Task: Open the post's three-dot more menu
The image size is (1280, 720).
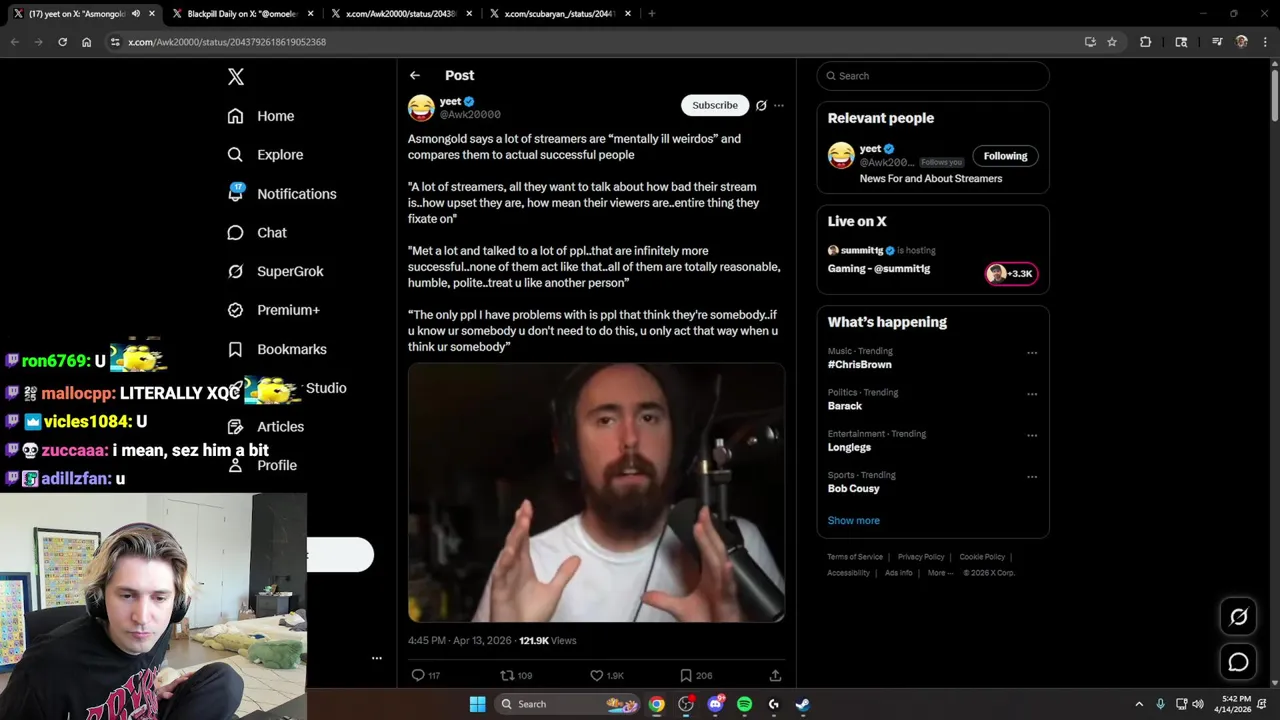Action: point(779,105)
